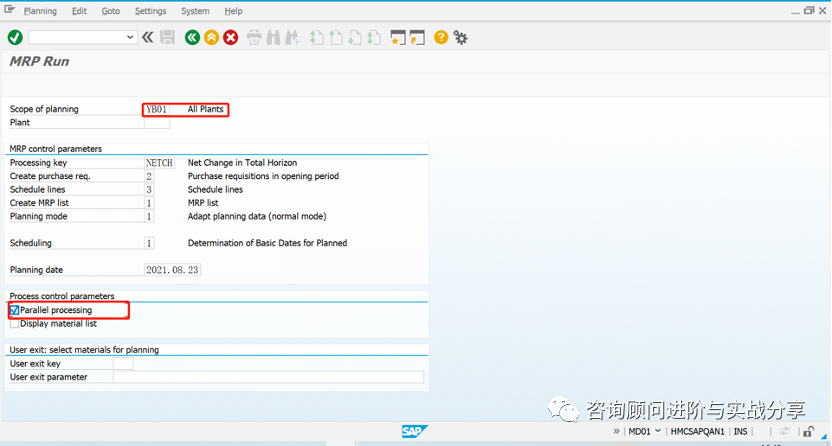Open the Planning menu
The image size is (832, 446).
[x=40, y=11]
